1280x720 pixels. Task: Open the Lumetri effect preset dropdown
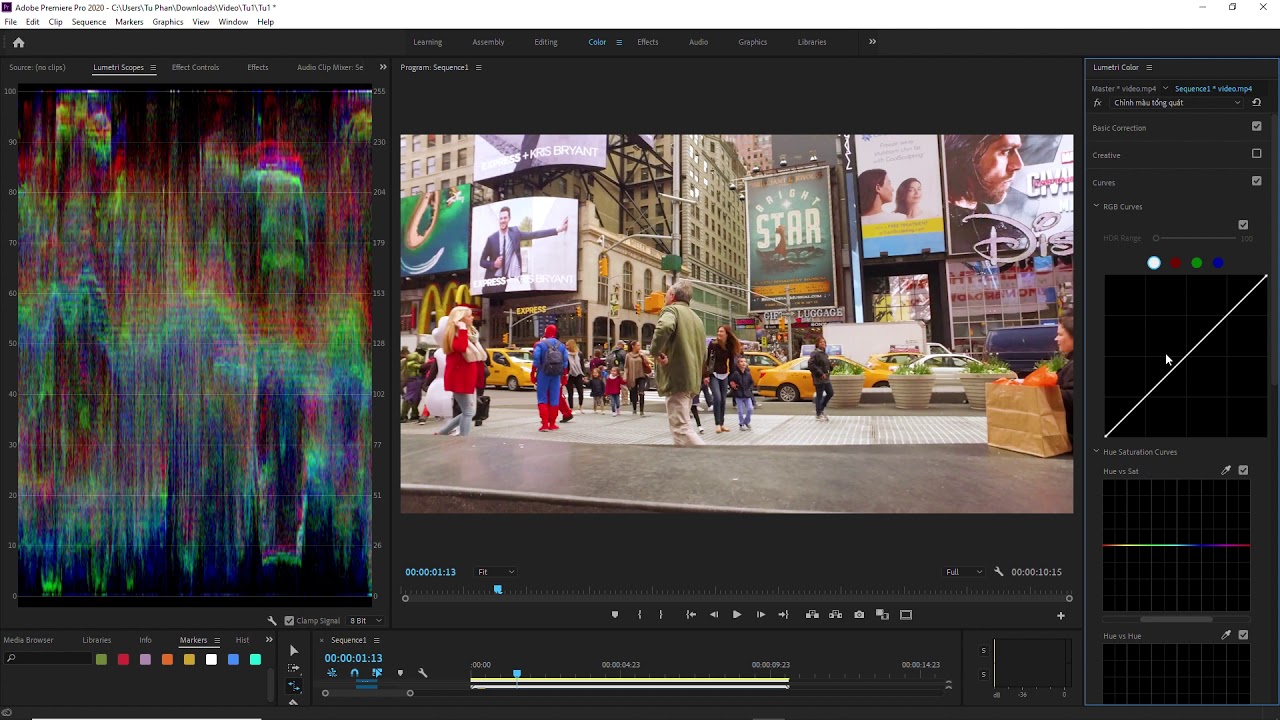pyautogui.click(x=1177, y=102)
